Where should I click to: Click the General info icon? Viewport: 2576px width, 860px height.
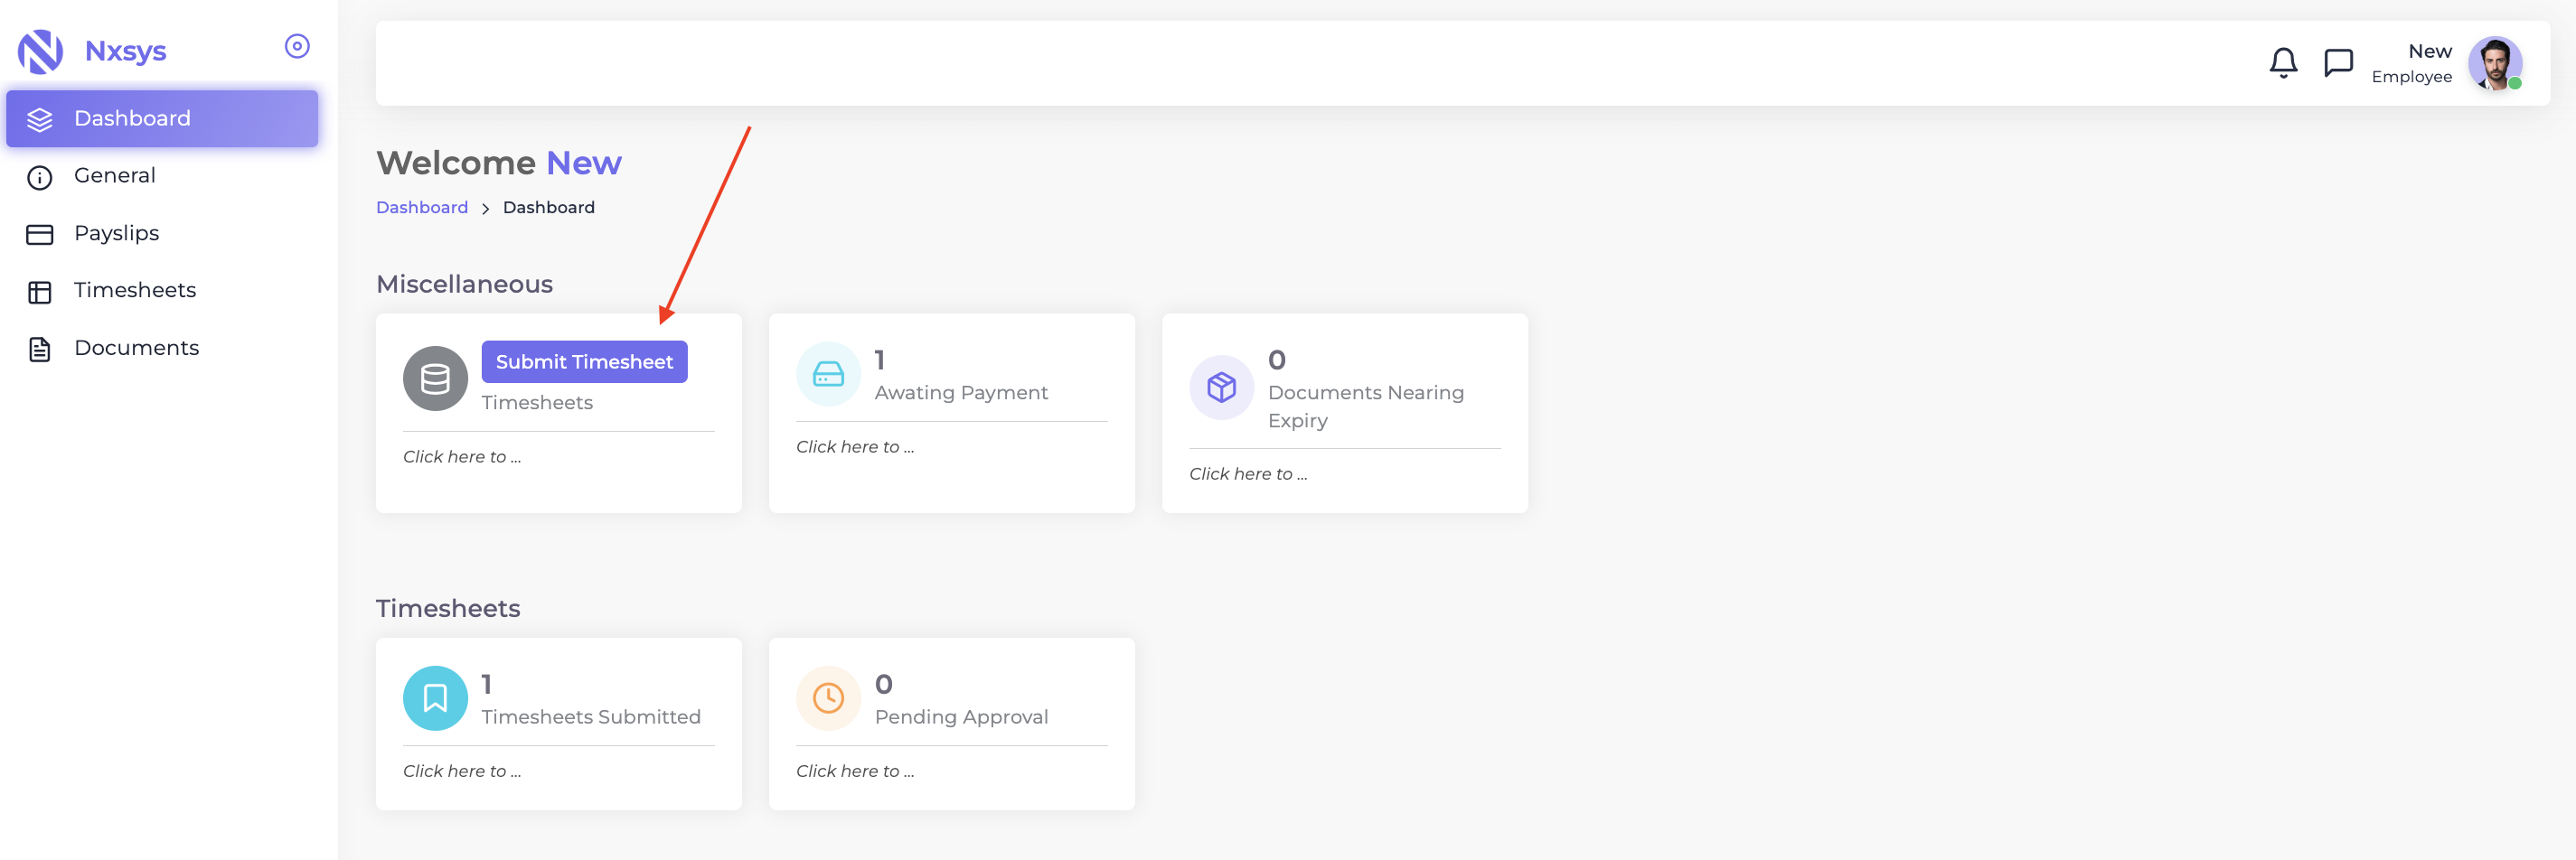(x=40, y=178)
